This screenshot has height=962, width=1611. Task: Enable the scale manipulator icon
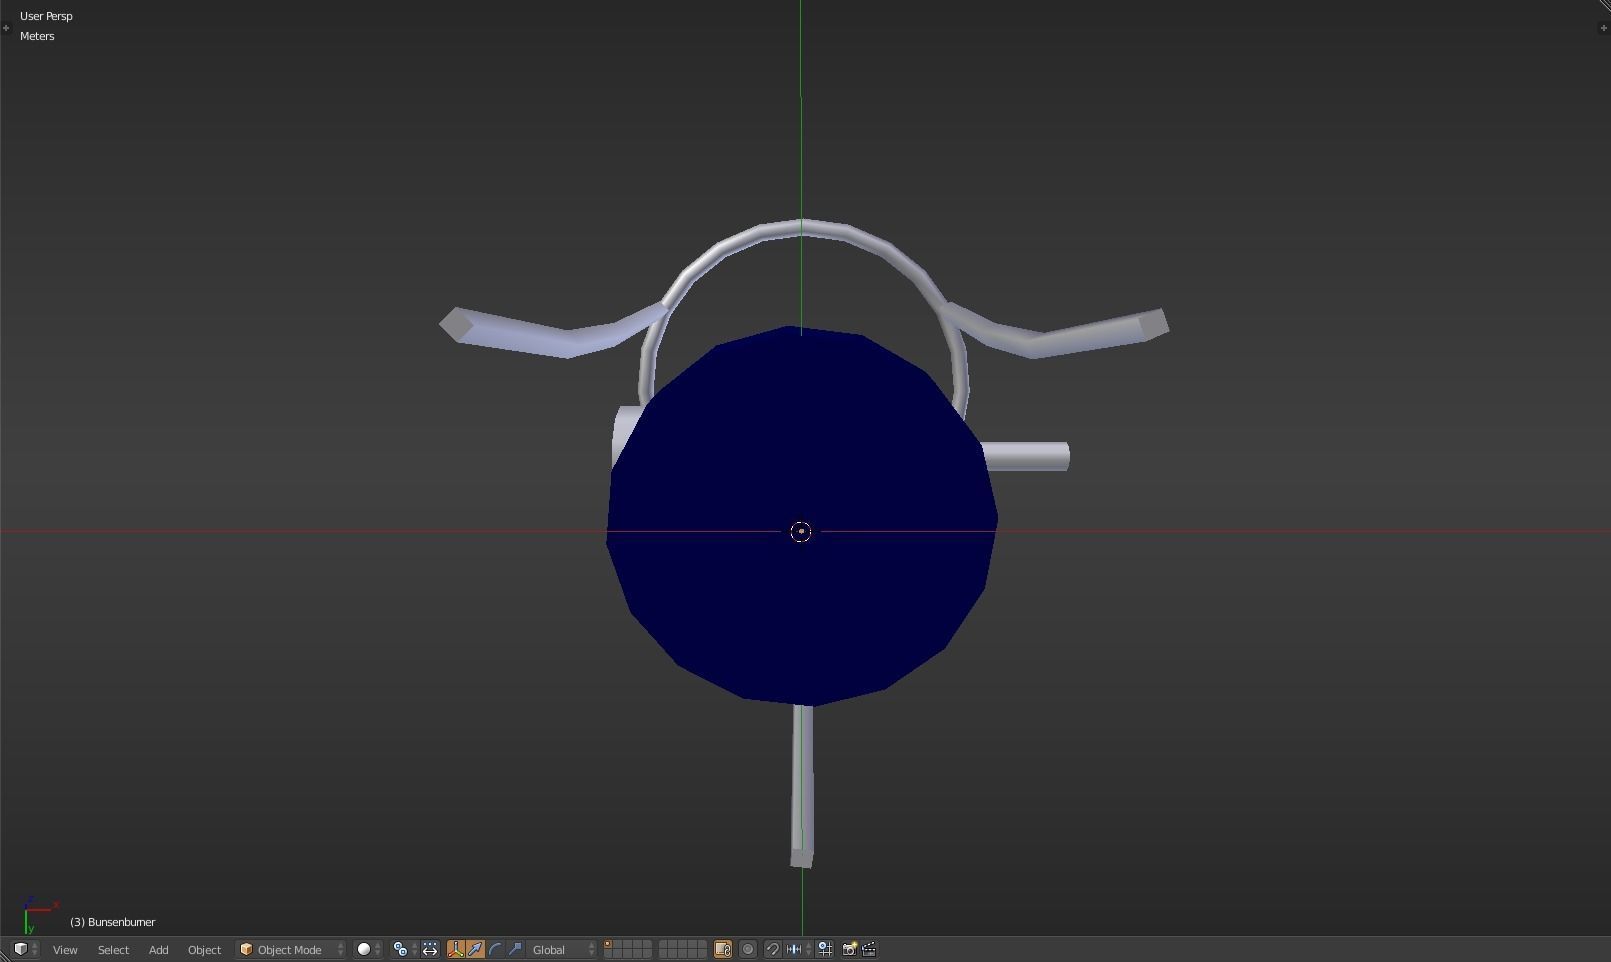516,950
